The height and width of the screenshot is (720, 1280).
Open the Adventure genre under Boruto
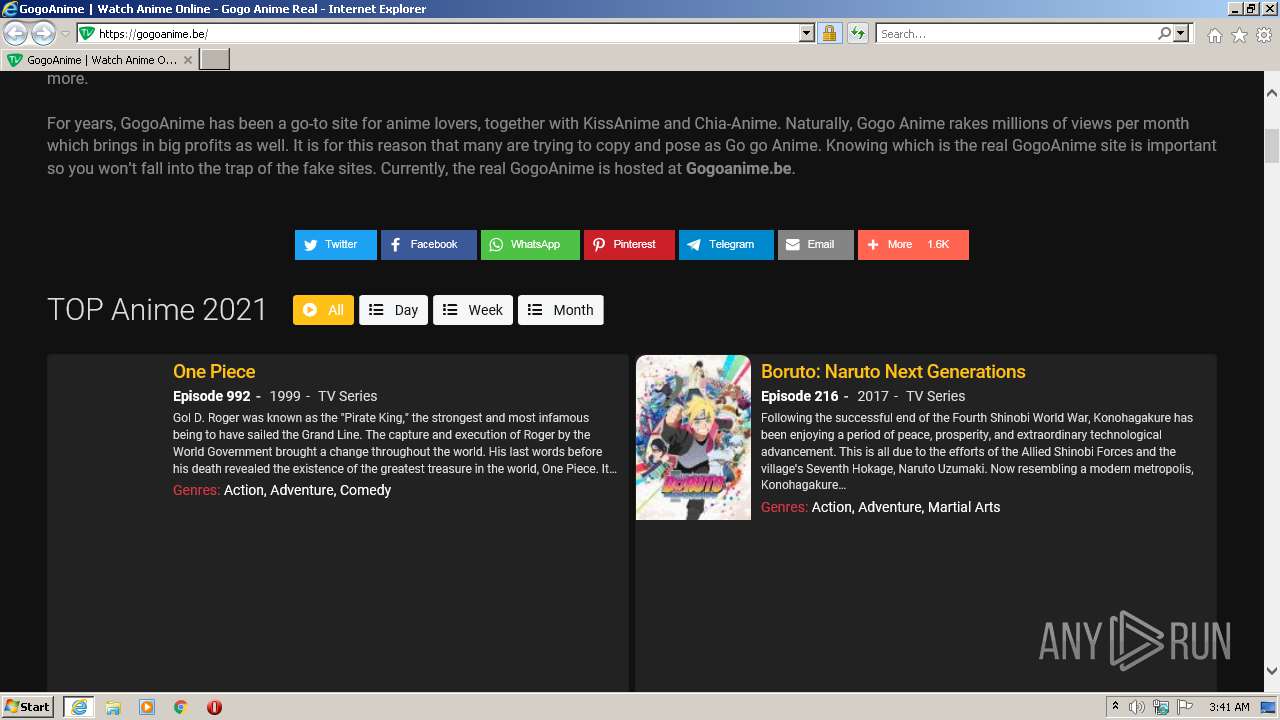(890, 507)
